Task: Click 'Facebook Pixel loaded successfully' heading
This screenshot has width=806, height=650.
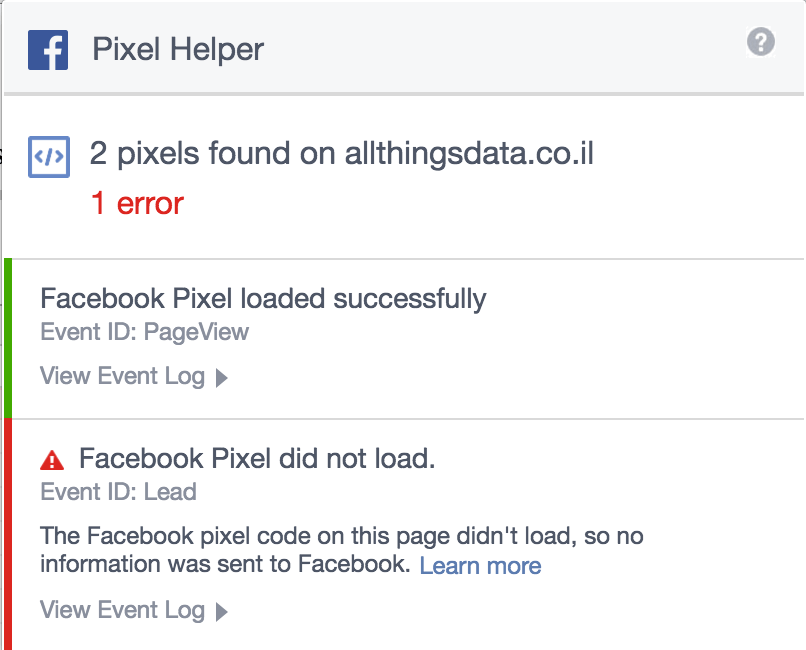Action: 263,299
